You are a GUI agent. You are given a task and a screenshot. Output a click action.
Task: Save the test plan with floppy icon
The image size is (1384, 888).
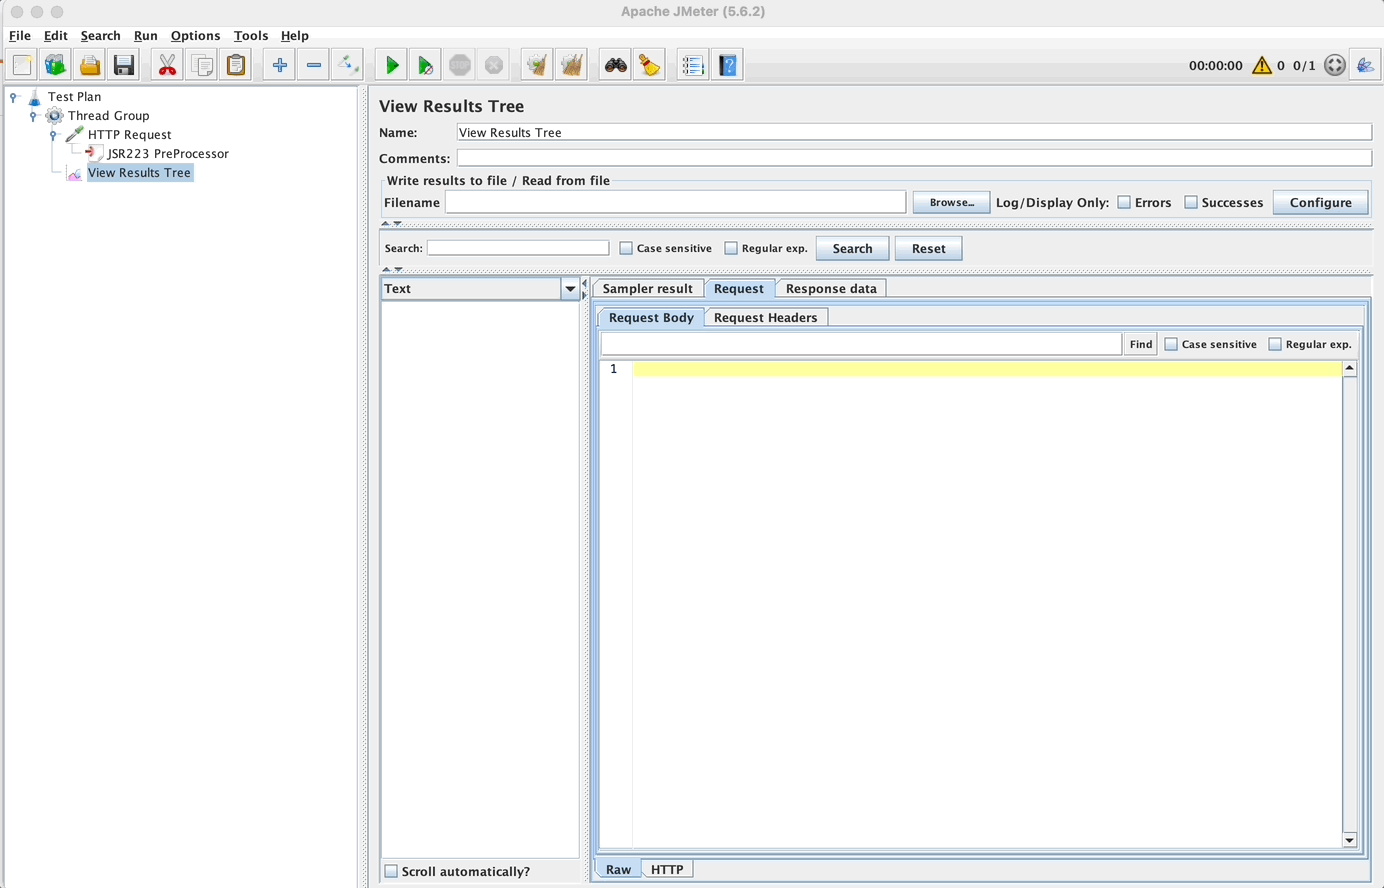(124, 66)
